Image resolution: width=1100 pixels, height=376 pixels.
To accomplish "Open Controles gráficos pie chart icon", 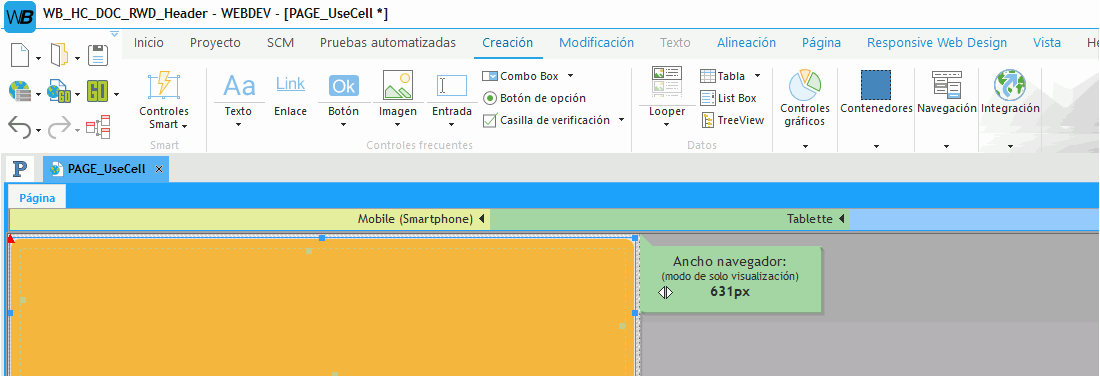I will point(805,86).
